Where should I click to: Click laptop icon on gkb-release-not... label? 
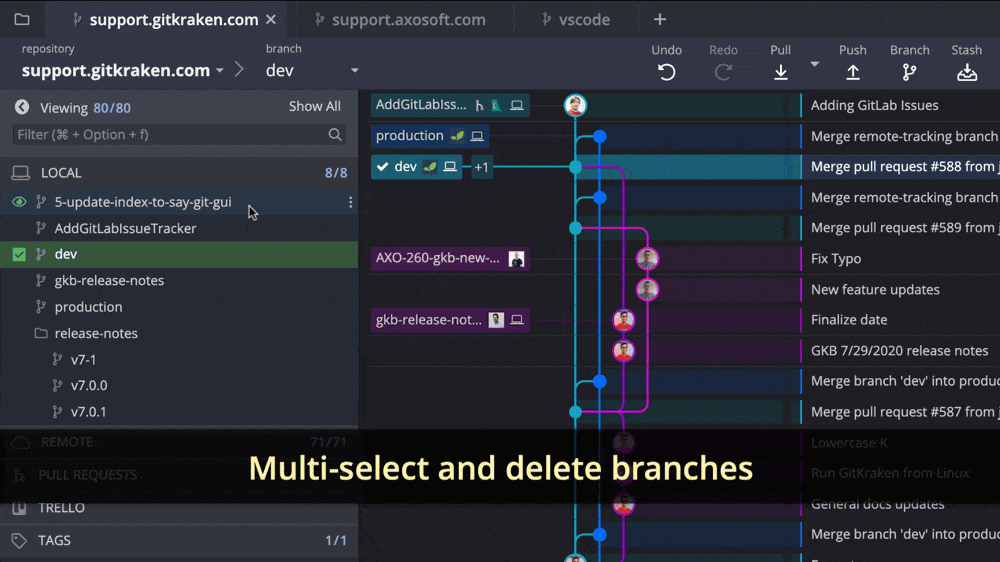(517, 320)
